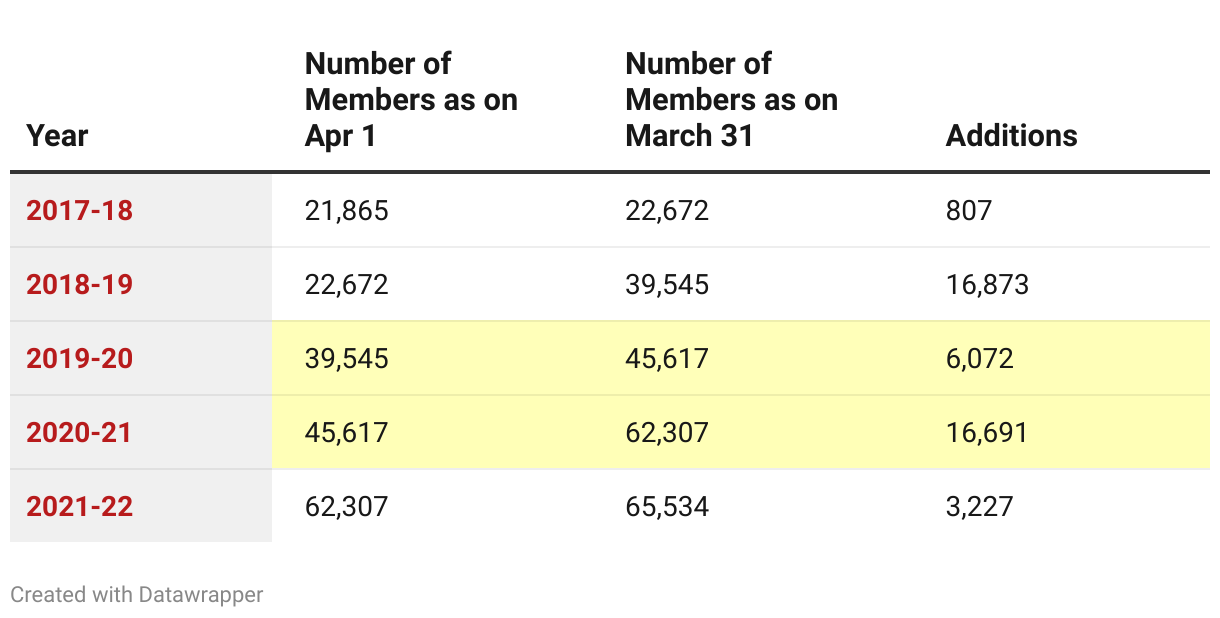Click the 62,307 value in the 2020-21 row
1220x618 pixels.
coord(667,433)
